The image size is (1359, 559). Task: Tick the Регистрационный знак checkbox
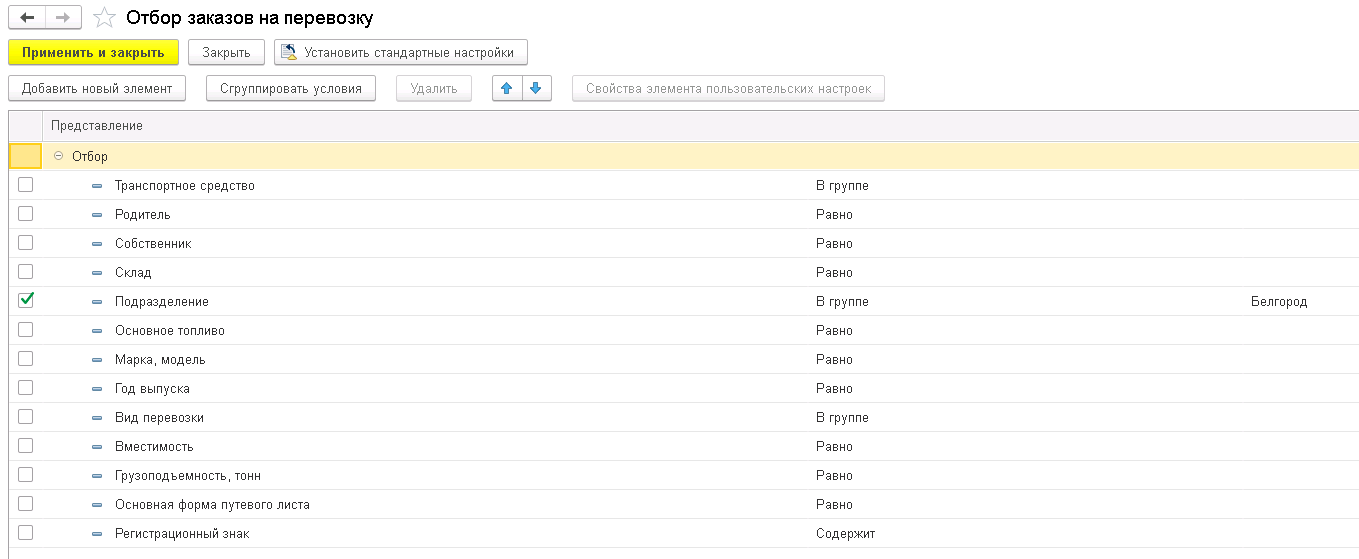click(26, 533)
